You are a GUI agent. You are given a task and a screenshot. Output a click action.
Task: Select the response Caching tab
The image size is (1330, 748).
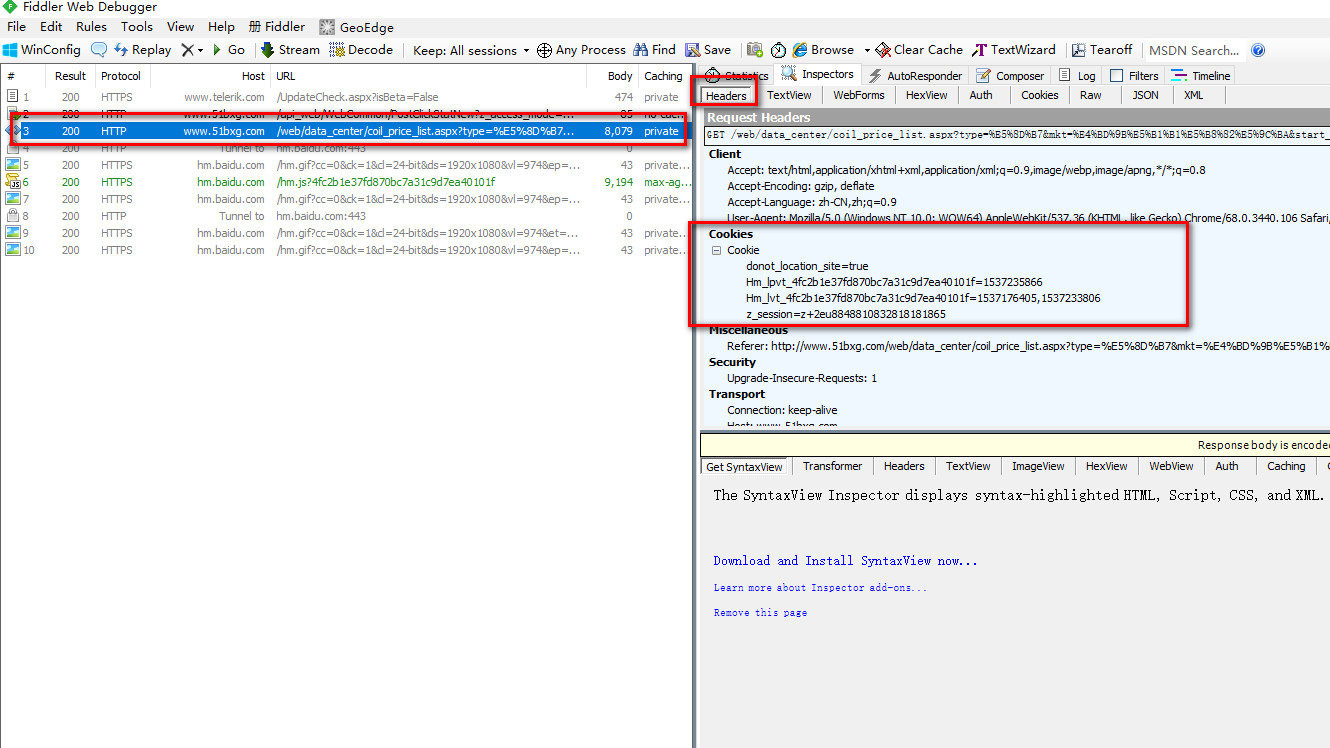(1286, 466)
